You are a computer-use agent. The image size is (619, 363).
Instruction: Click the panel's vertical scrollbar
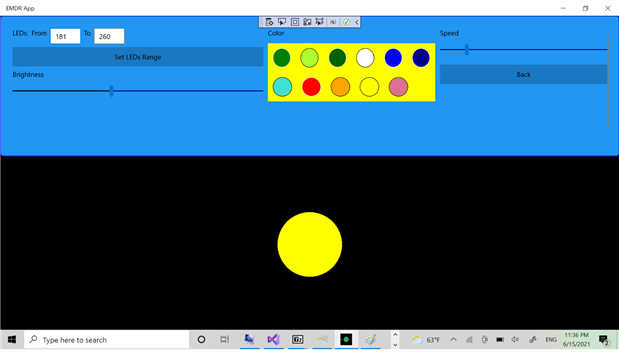click(x=608, y=80)
